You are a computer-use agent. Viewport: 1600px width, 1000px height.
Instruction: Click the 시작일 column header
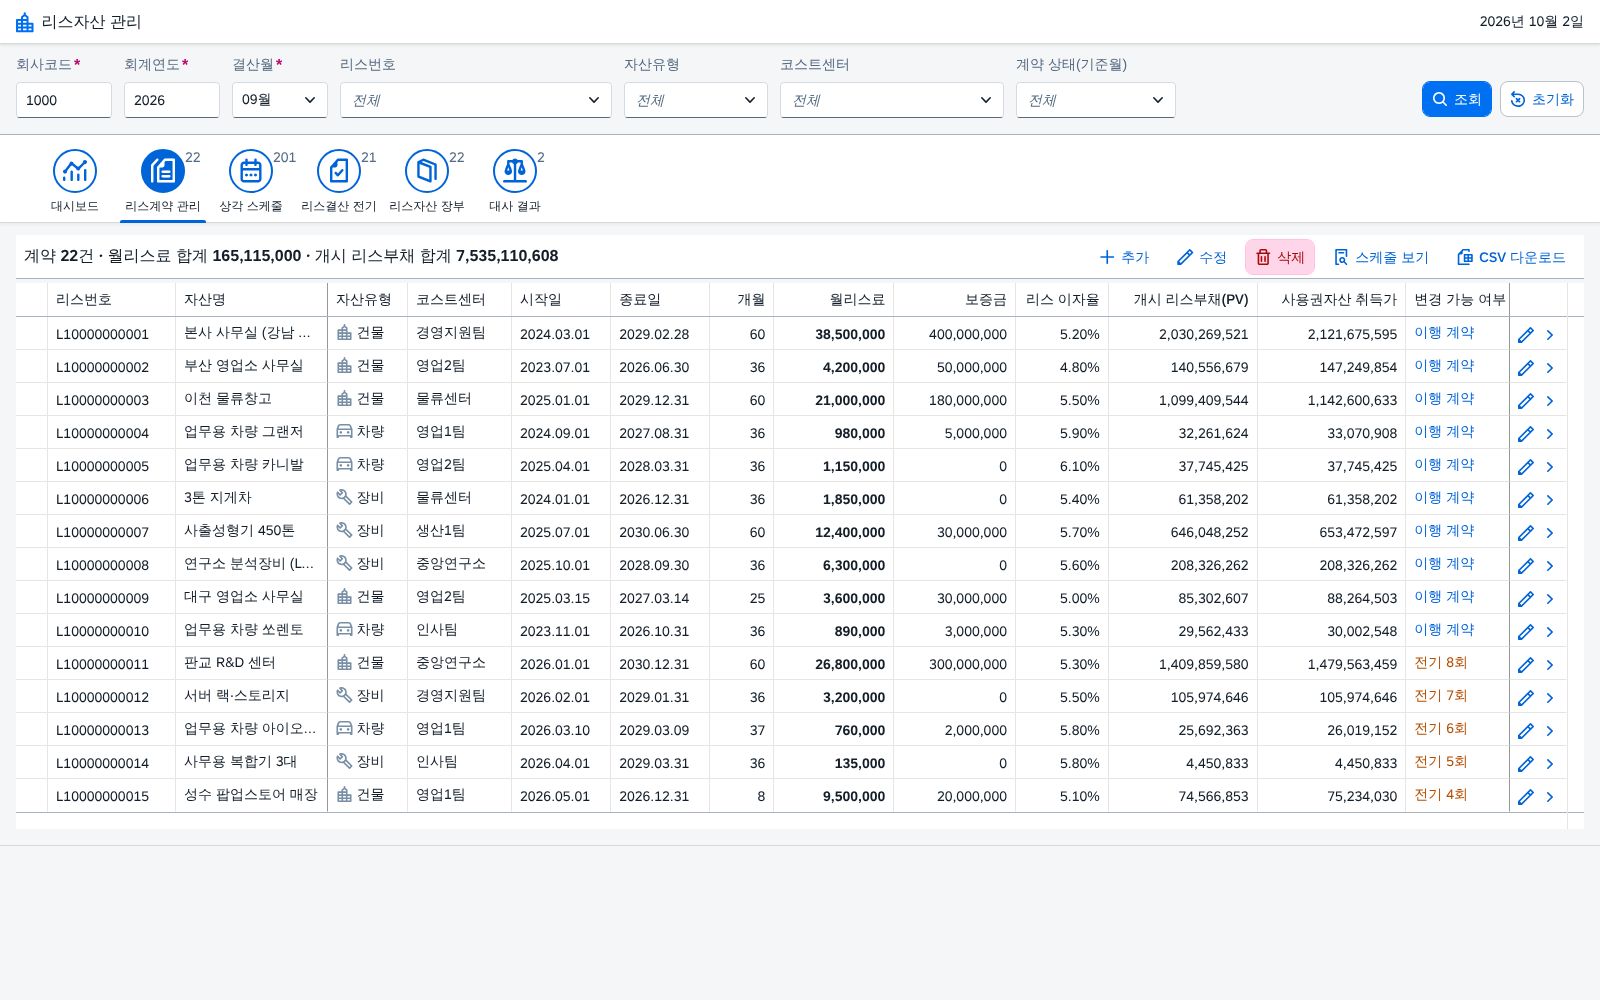click(x=560, y=300)
